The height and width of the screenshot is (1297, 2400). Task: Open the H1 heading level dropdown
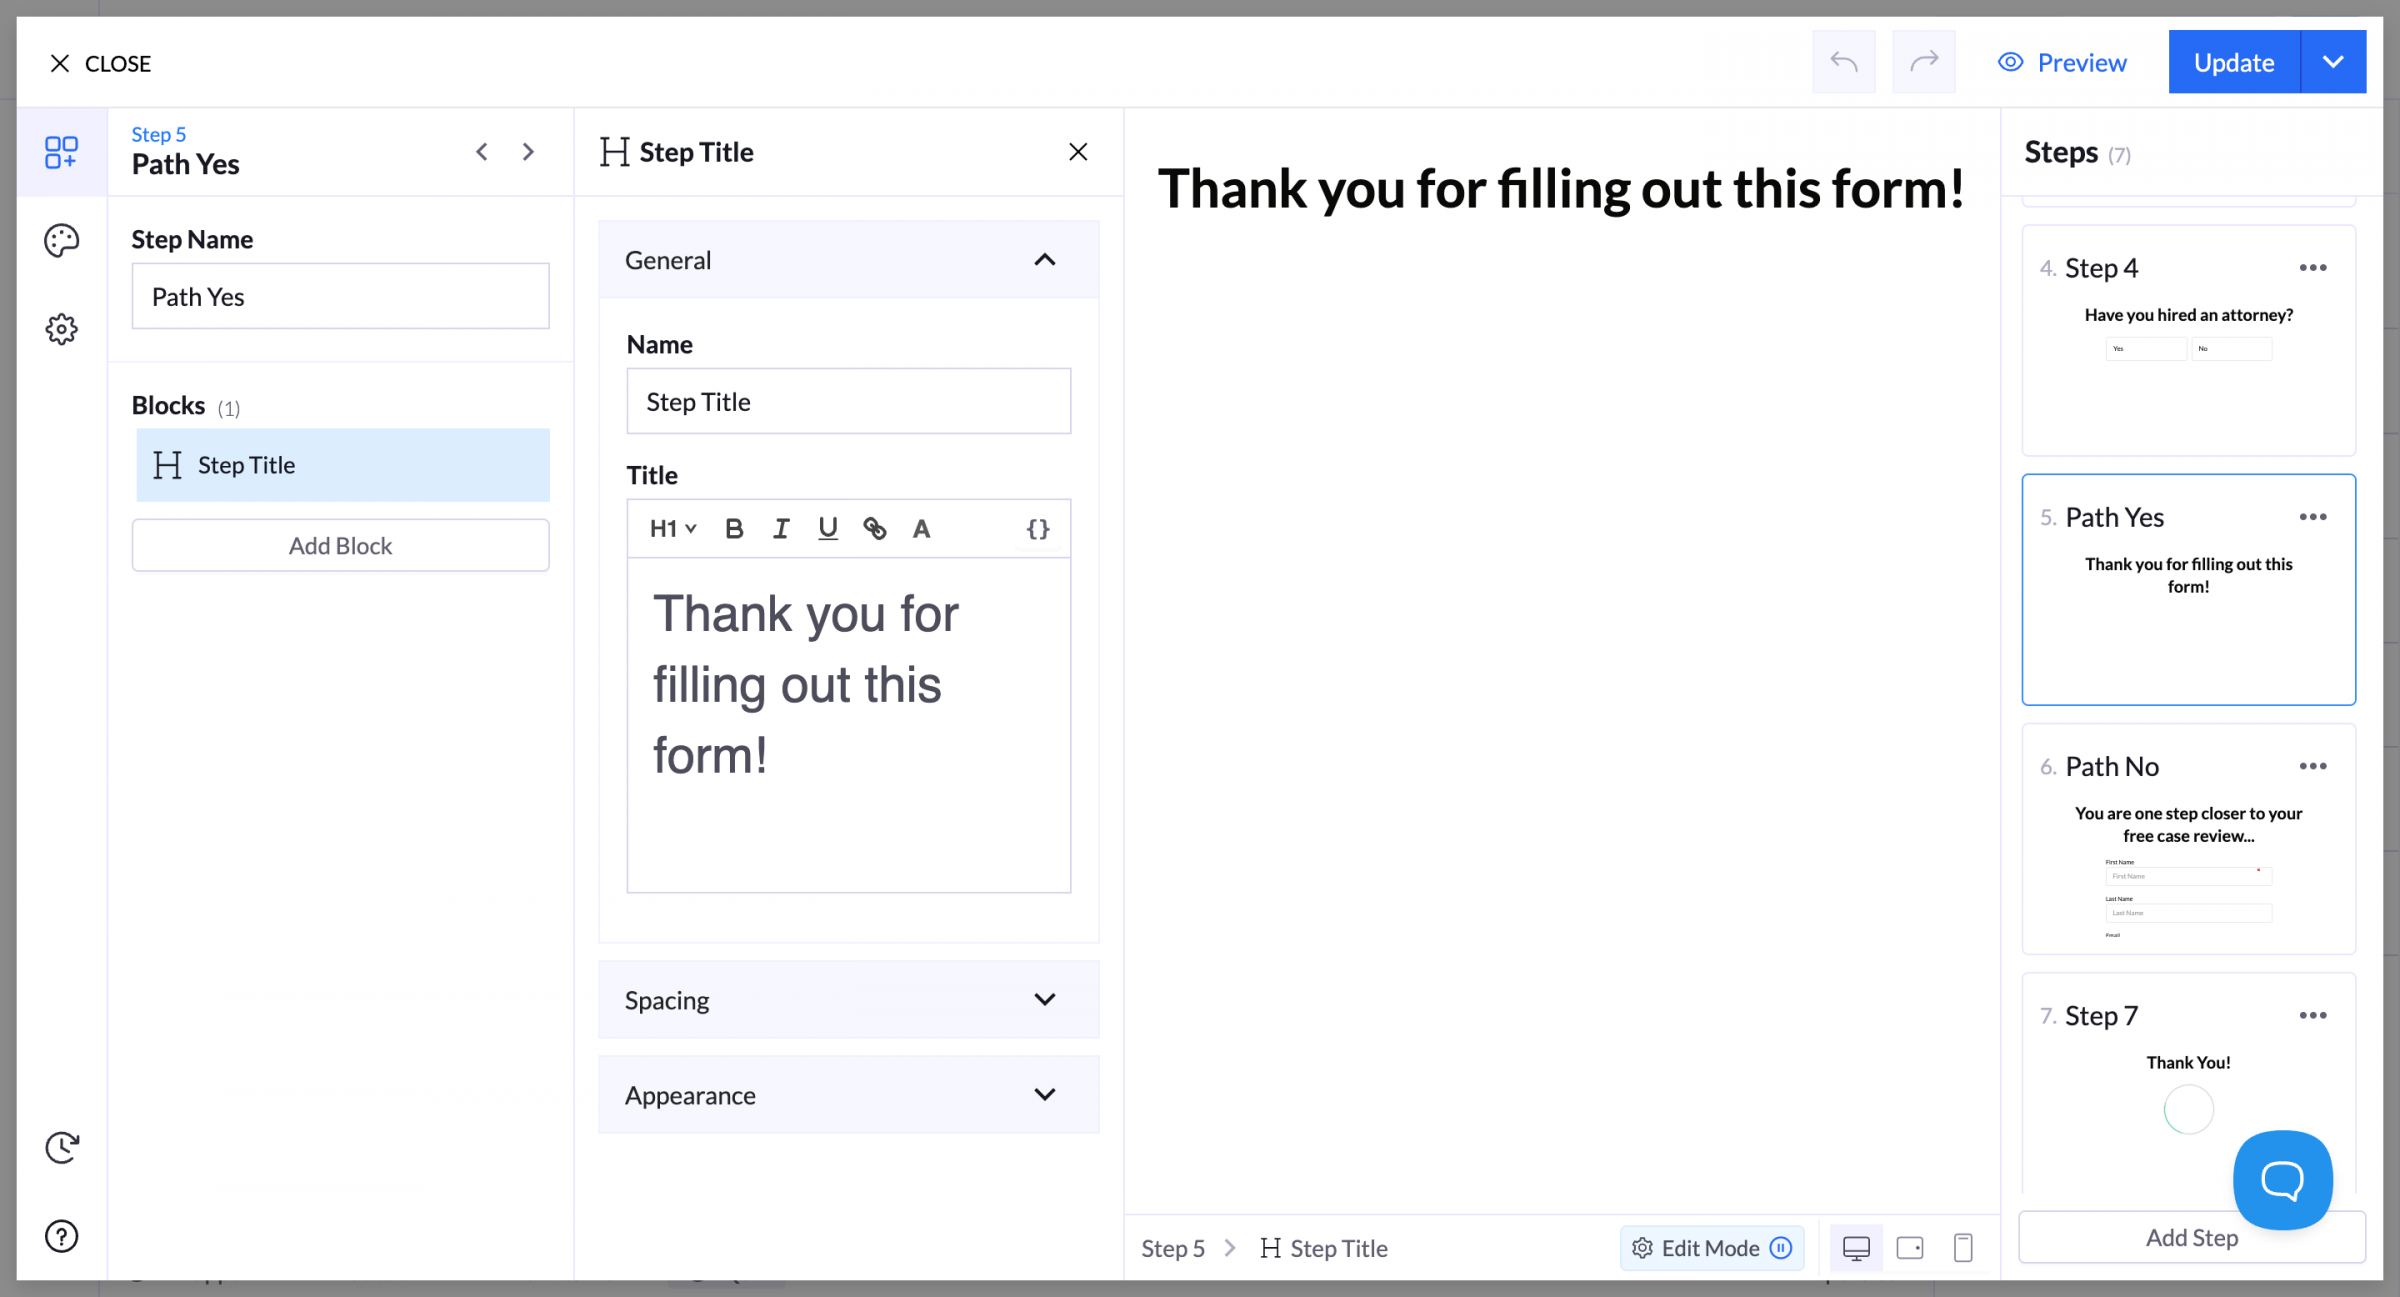coord(672,528)
